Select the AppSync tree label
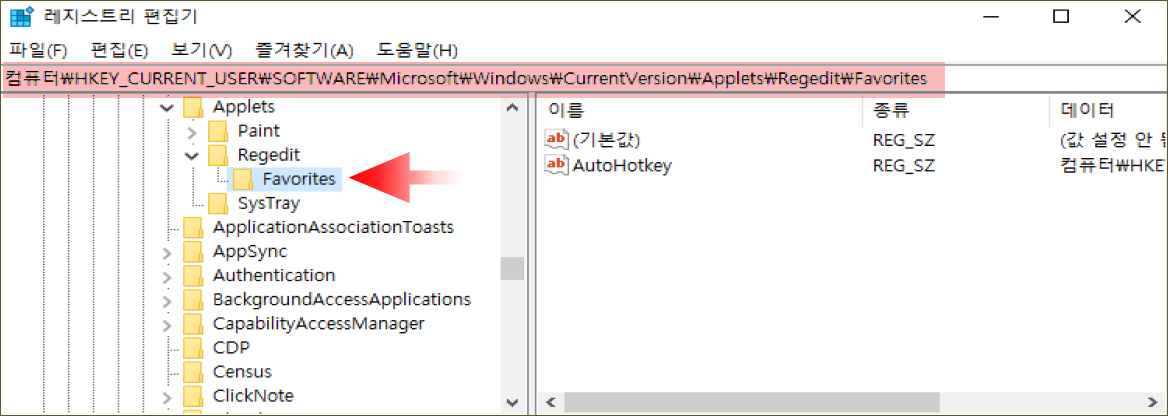Viewport: 1168px width, 416px height. tap(250, 252)
